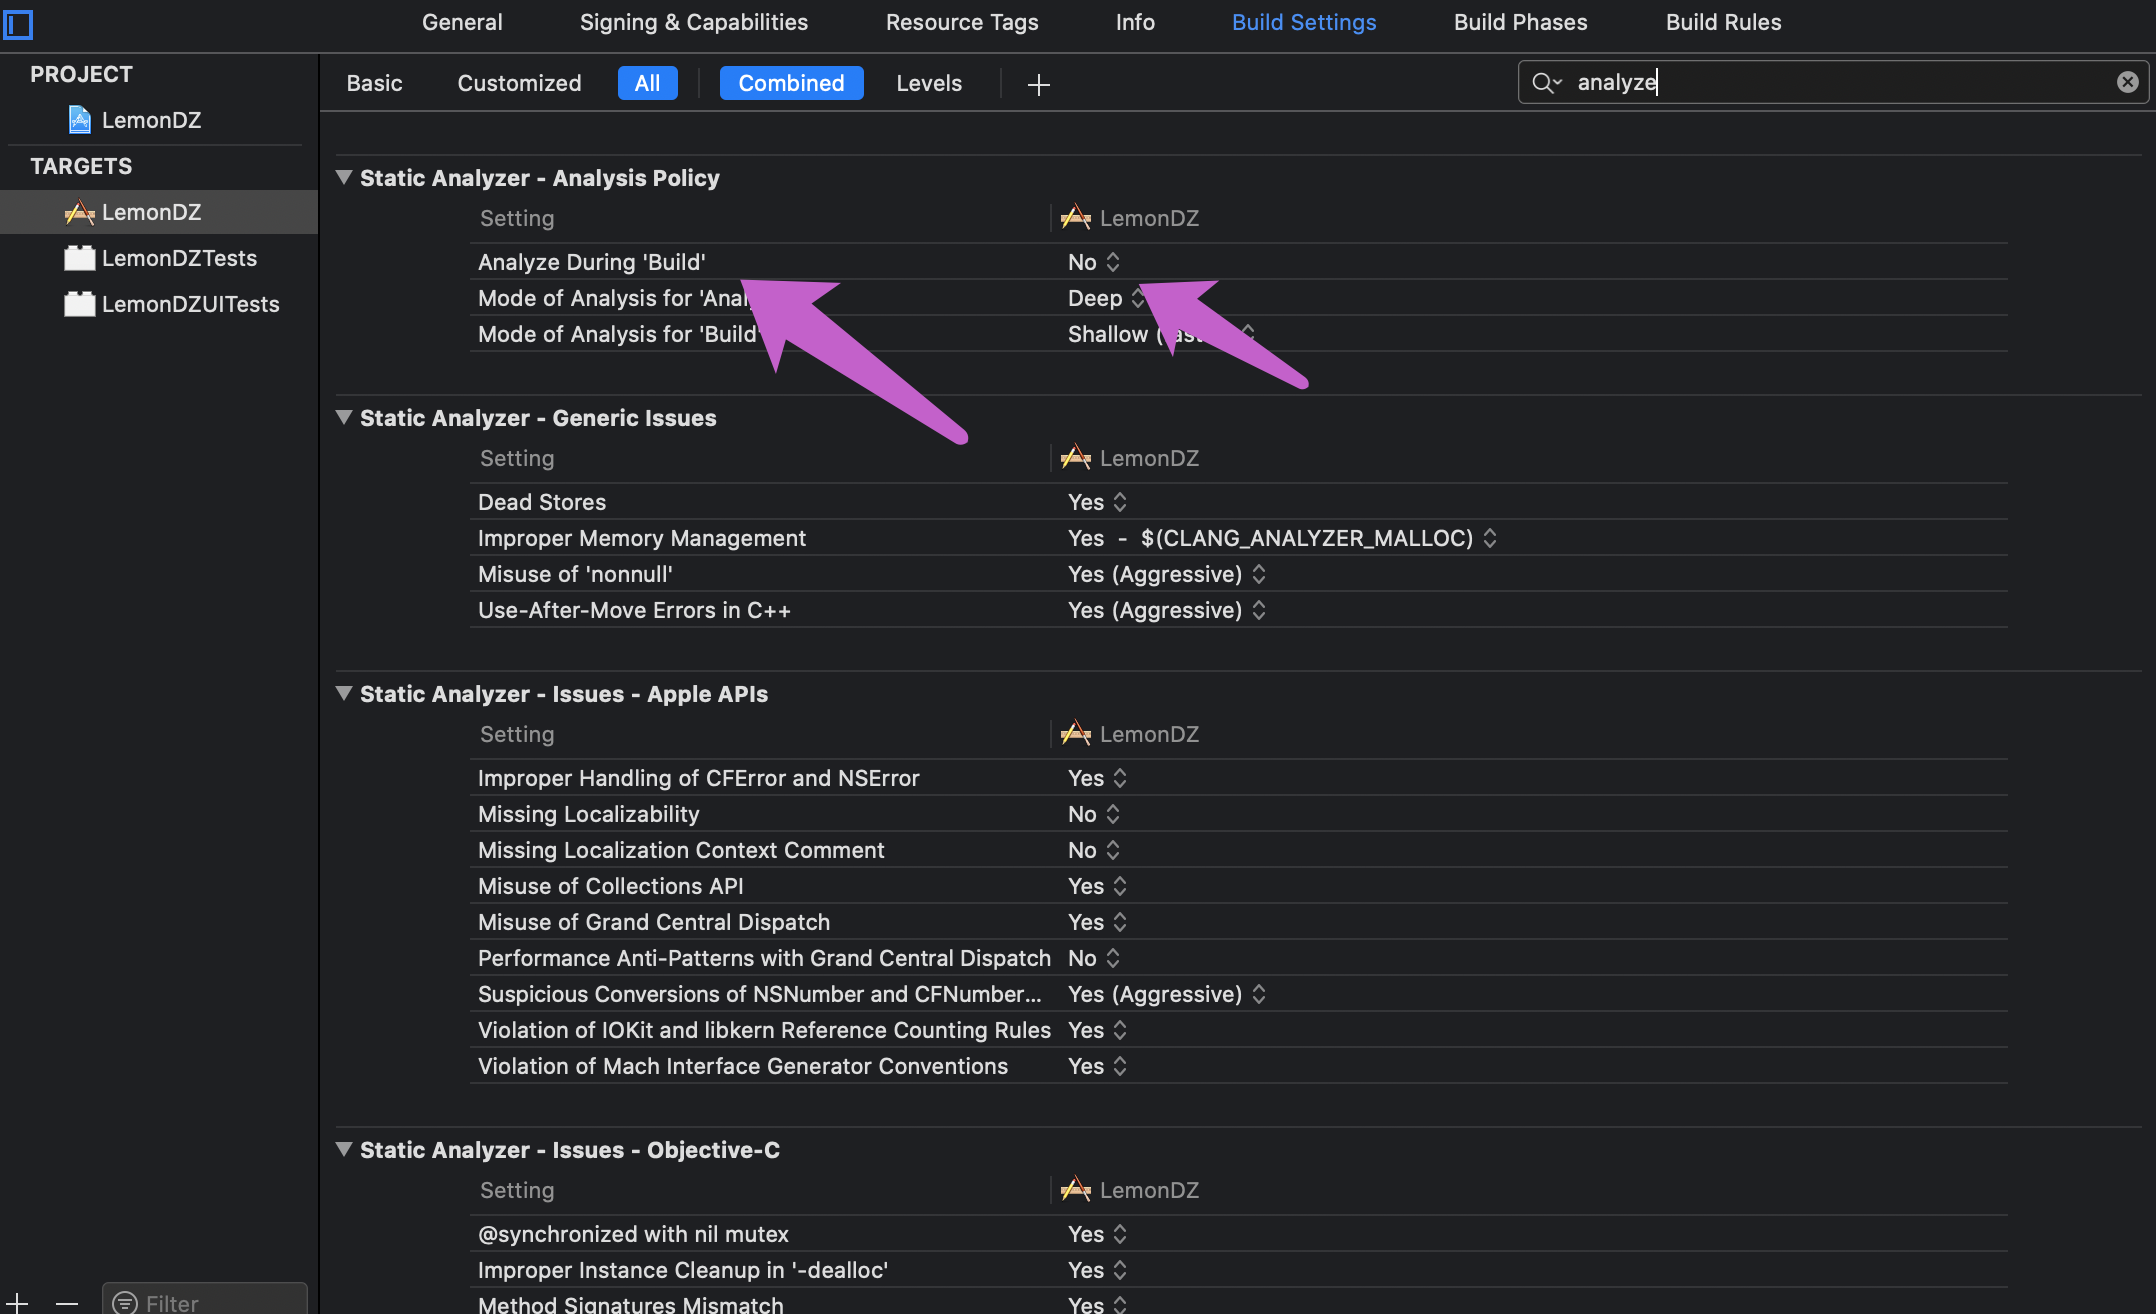This screenshot has height=1314, width=2156.
Task: Change Improper Handling of CFError value
Action: click(x=1097, y=778)
